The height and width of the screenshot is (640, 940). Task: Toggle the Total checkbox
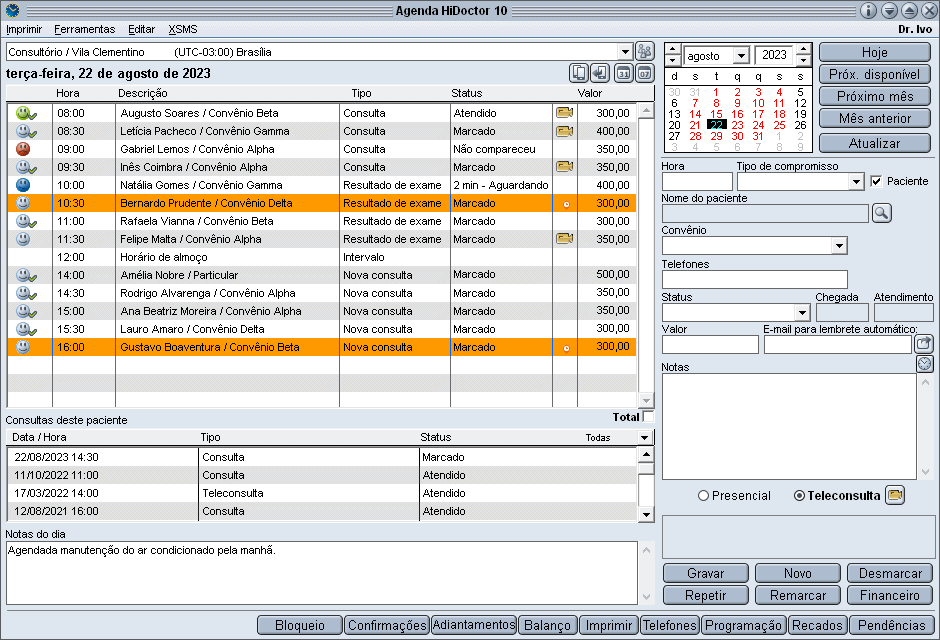pos(648,417)
